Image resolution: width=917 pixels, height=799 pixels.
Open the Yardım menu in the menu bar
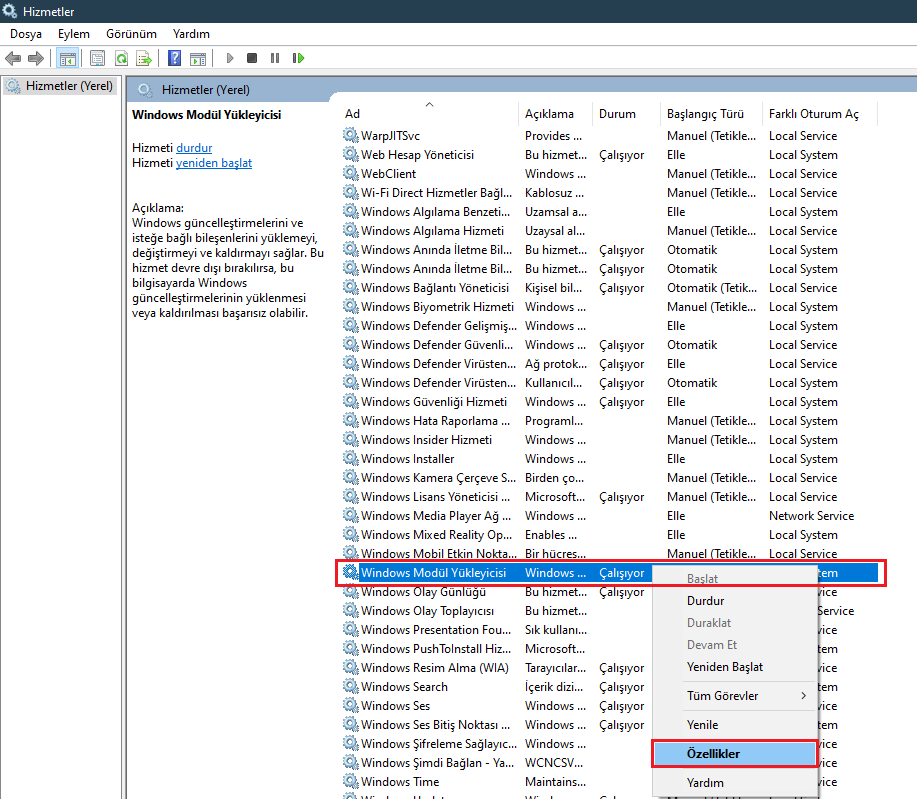tap(191, 34)
